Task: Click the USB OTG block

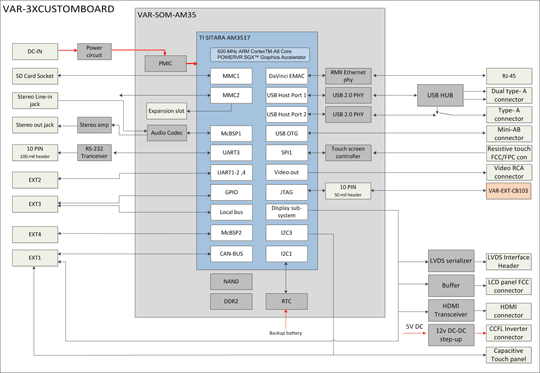Action: 287,134
